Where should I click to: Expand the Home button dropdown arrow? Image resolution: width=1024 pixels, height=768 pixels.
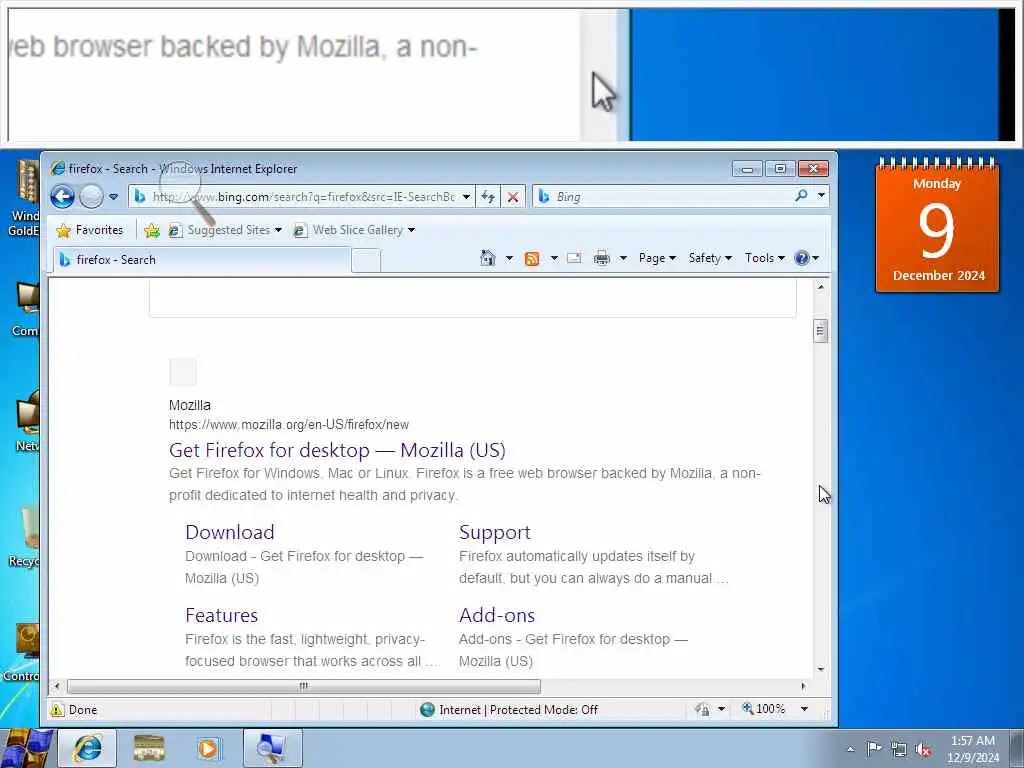click(509, 258)
